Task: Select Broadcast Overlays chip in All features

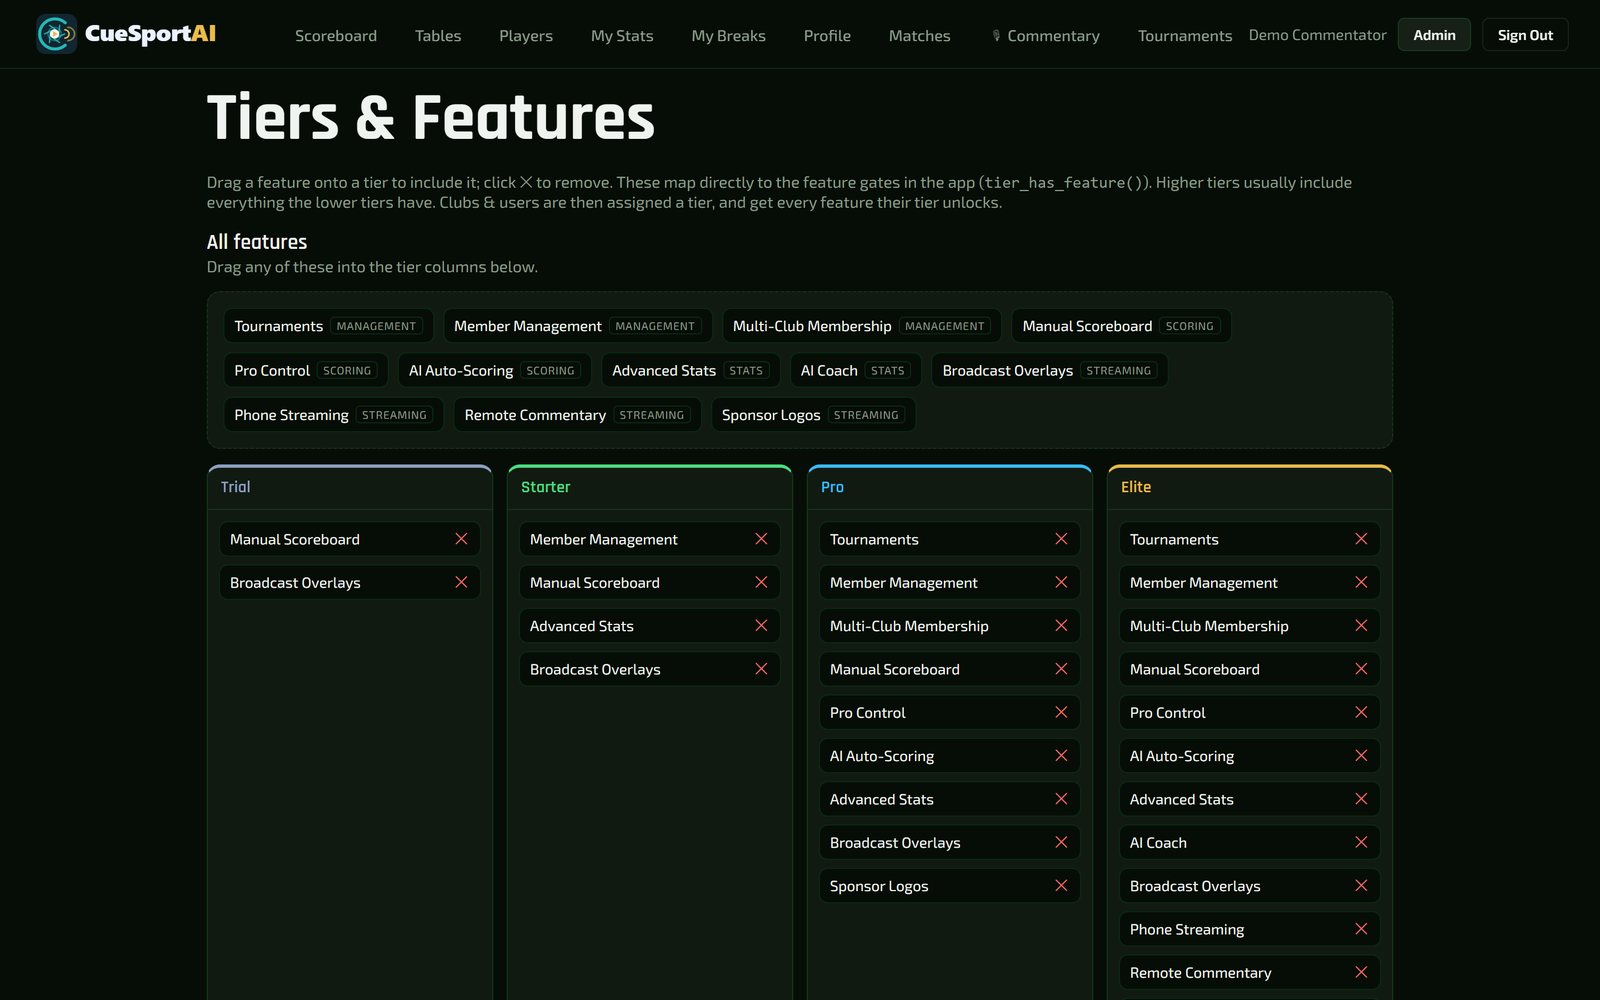Action: pos(1050,370)
